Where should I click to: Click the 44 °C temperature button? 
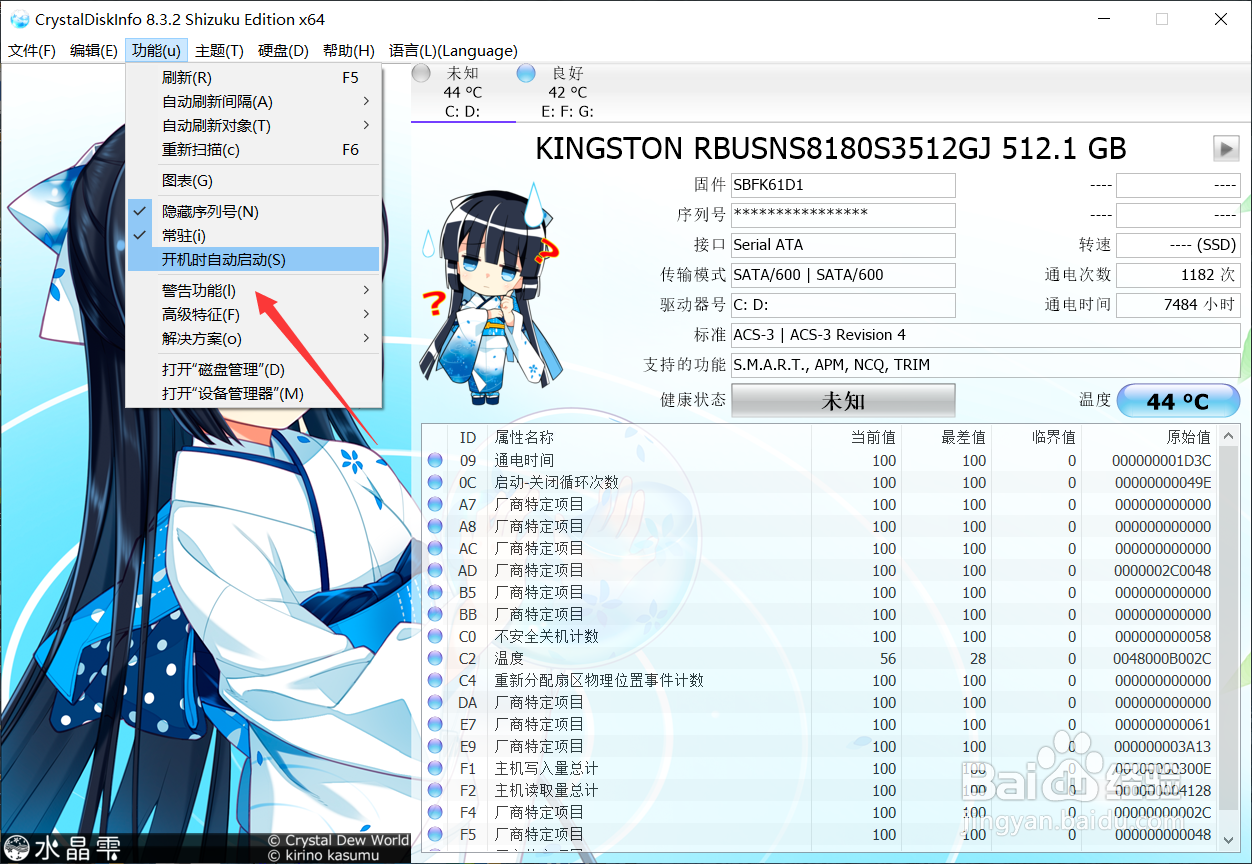click(1178, 400)
